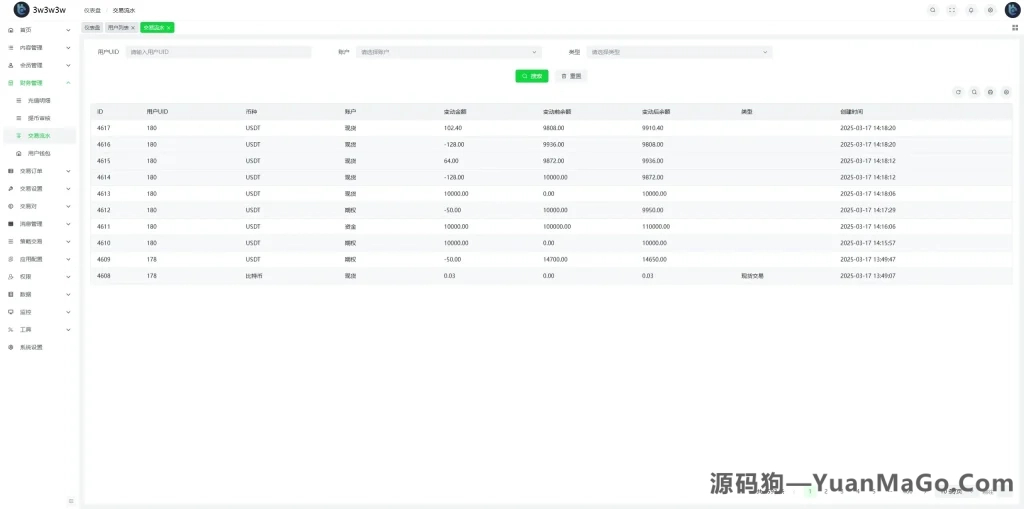This screenshot has height=509, width=1024.
Task: Open 用户钱包 submenu item
Action: [x=39, y=154]
